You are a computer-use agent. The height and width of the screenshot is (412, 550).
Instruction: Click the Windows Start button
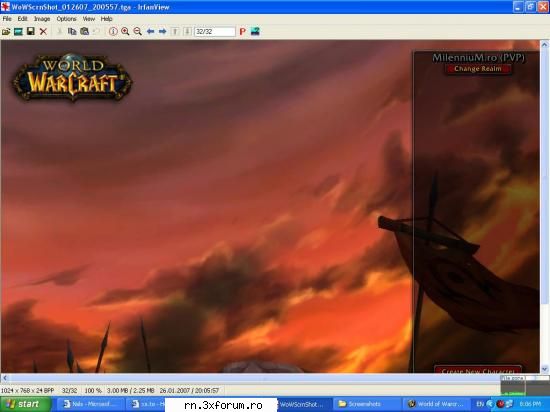click(x=25, y=404)
